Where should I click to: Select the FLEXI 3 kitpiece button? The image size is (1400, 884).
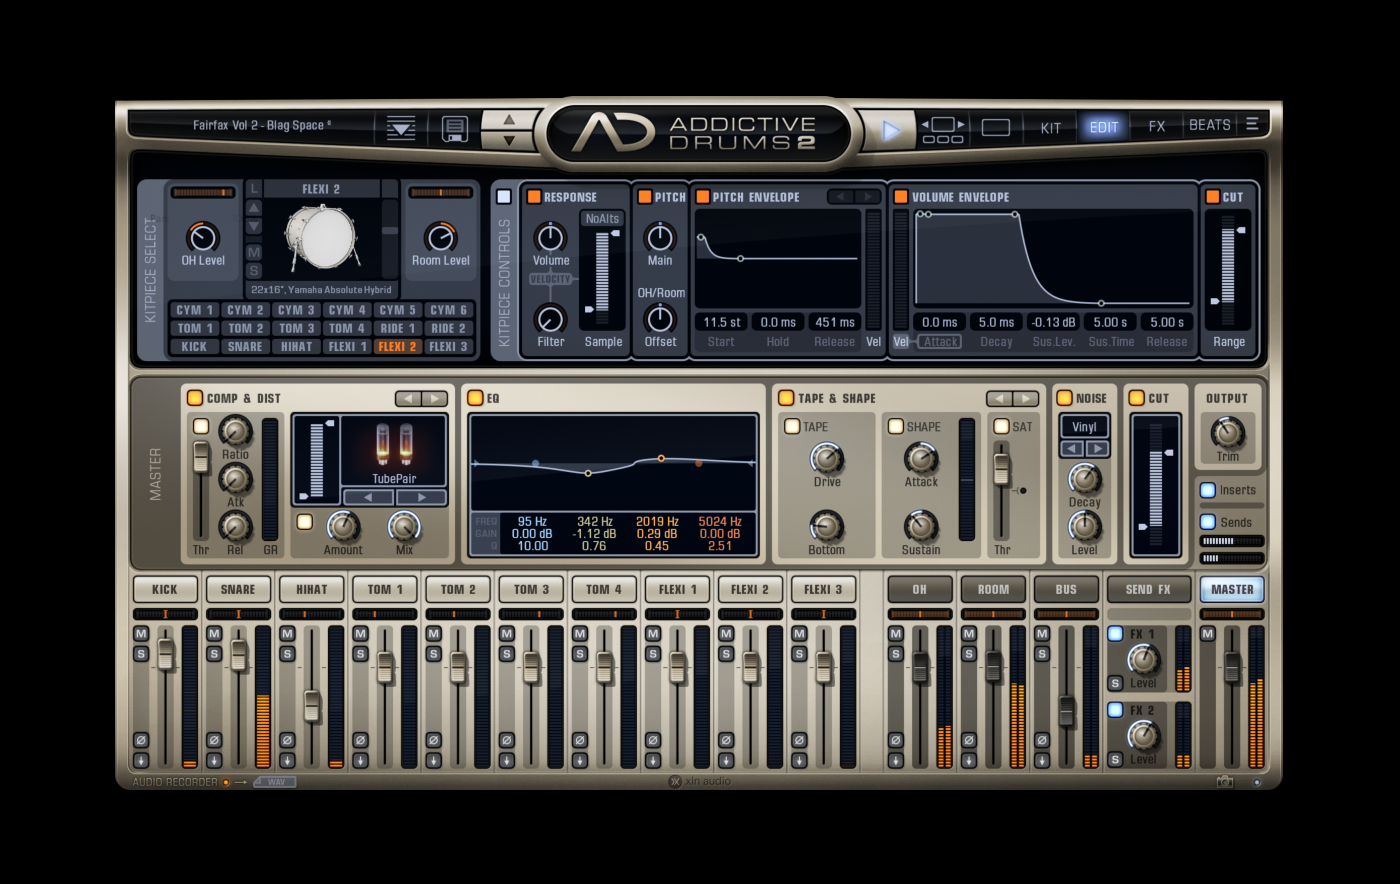pyautogui.click(x=448, y=347)
